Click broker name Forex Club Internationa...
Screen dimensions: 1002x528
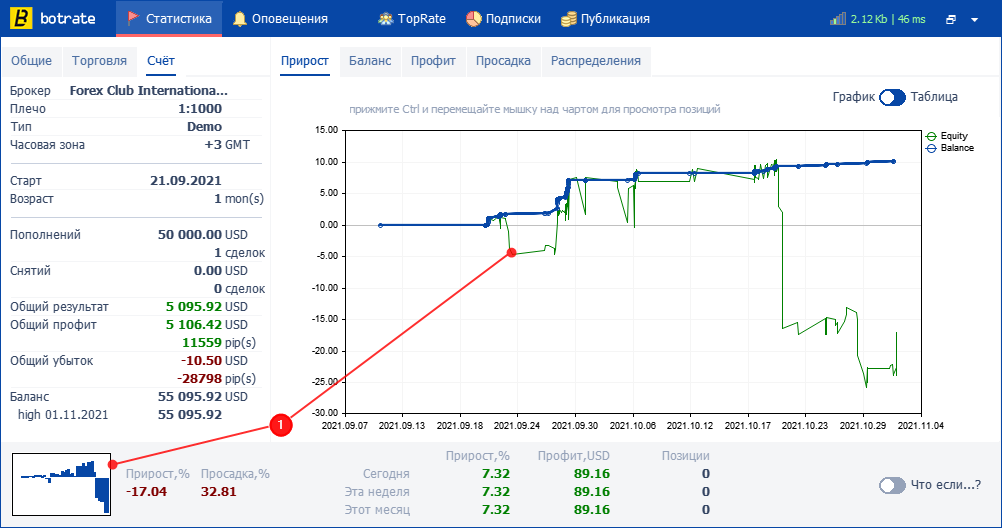coord(148,91)
